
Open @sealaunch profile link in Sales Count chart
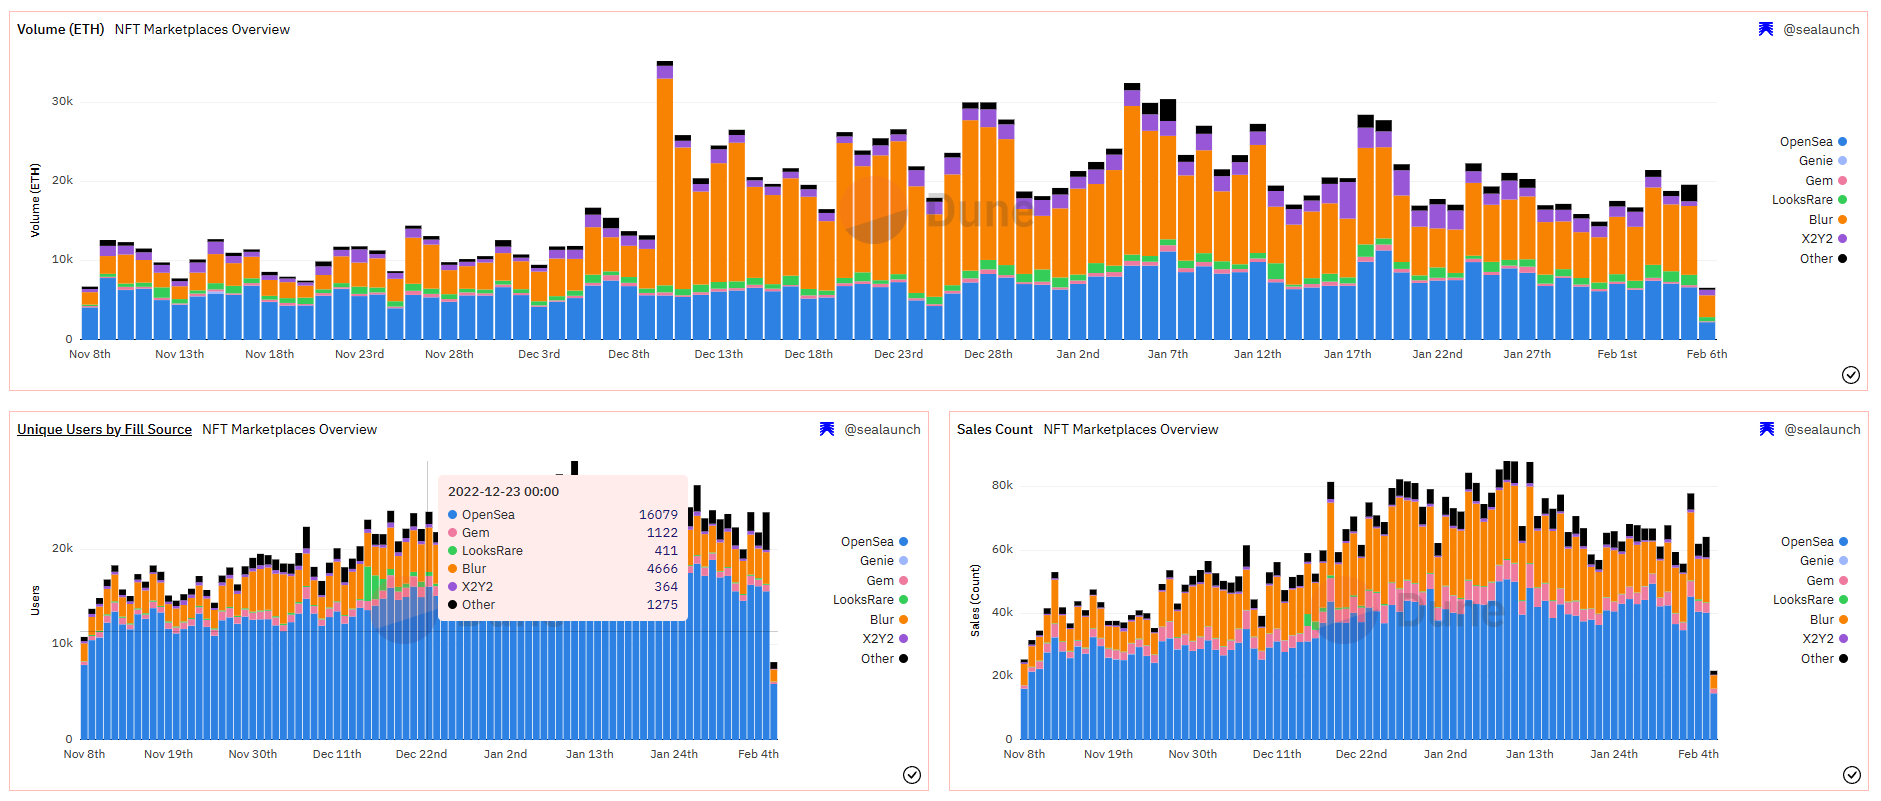[1822, 429]
